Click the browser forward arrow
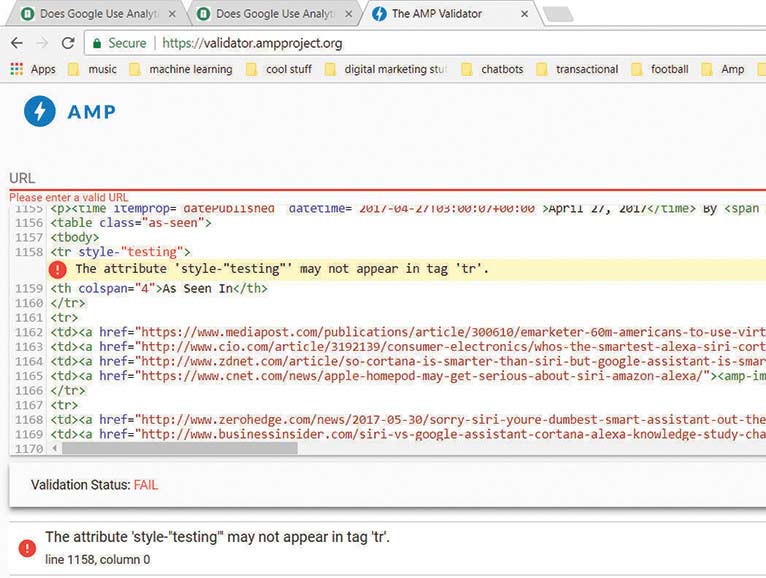This screenshot has height=578, width=766. [x=42, y=43]
